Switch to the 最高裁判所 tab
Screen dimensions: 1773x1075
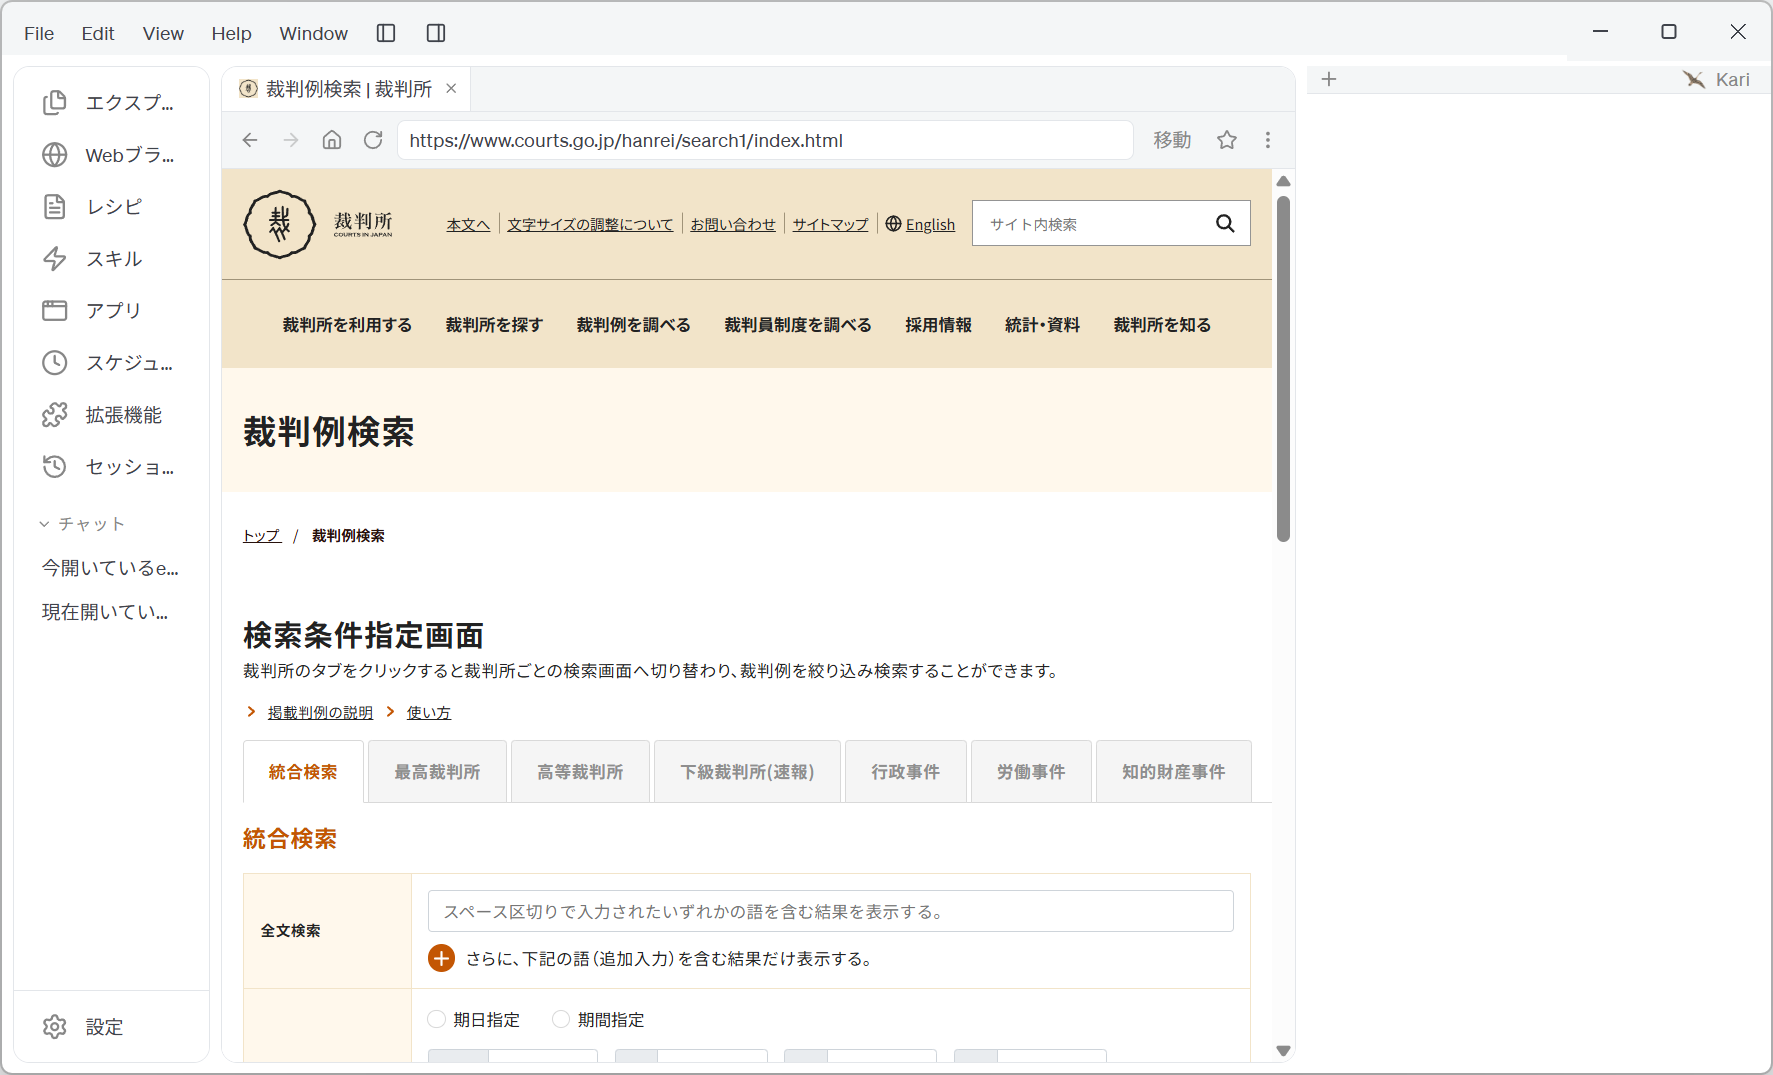437,771
